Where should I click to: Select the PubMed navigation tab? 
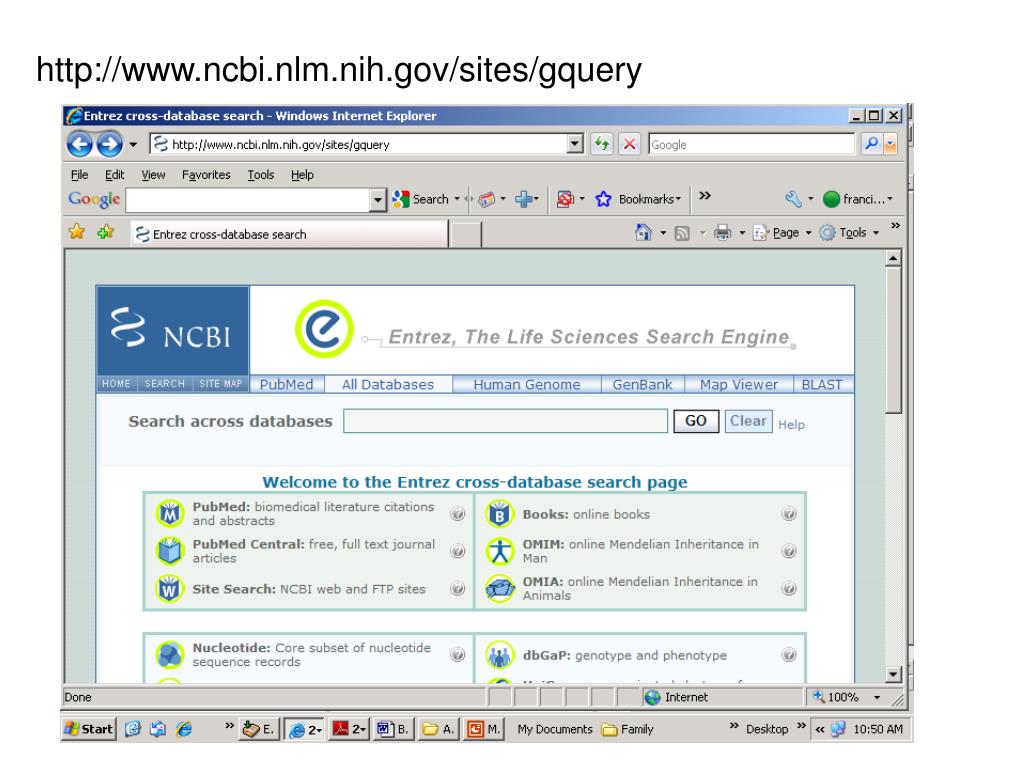[x=287, y=385]
